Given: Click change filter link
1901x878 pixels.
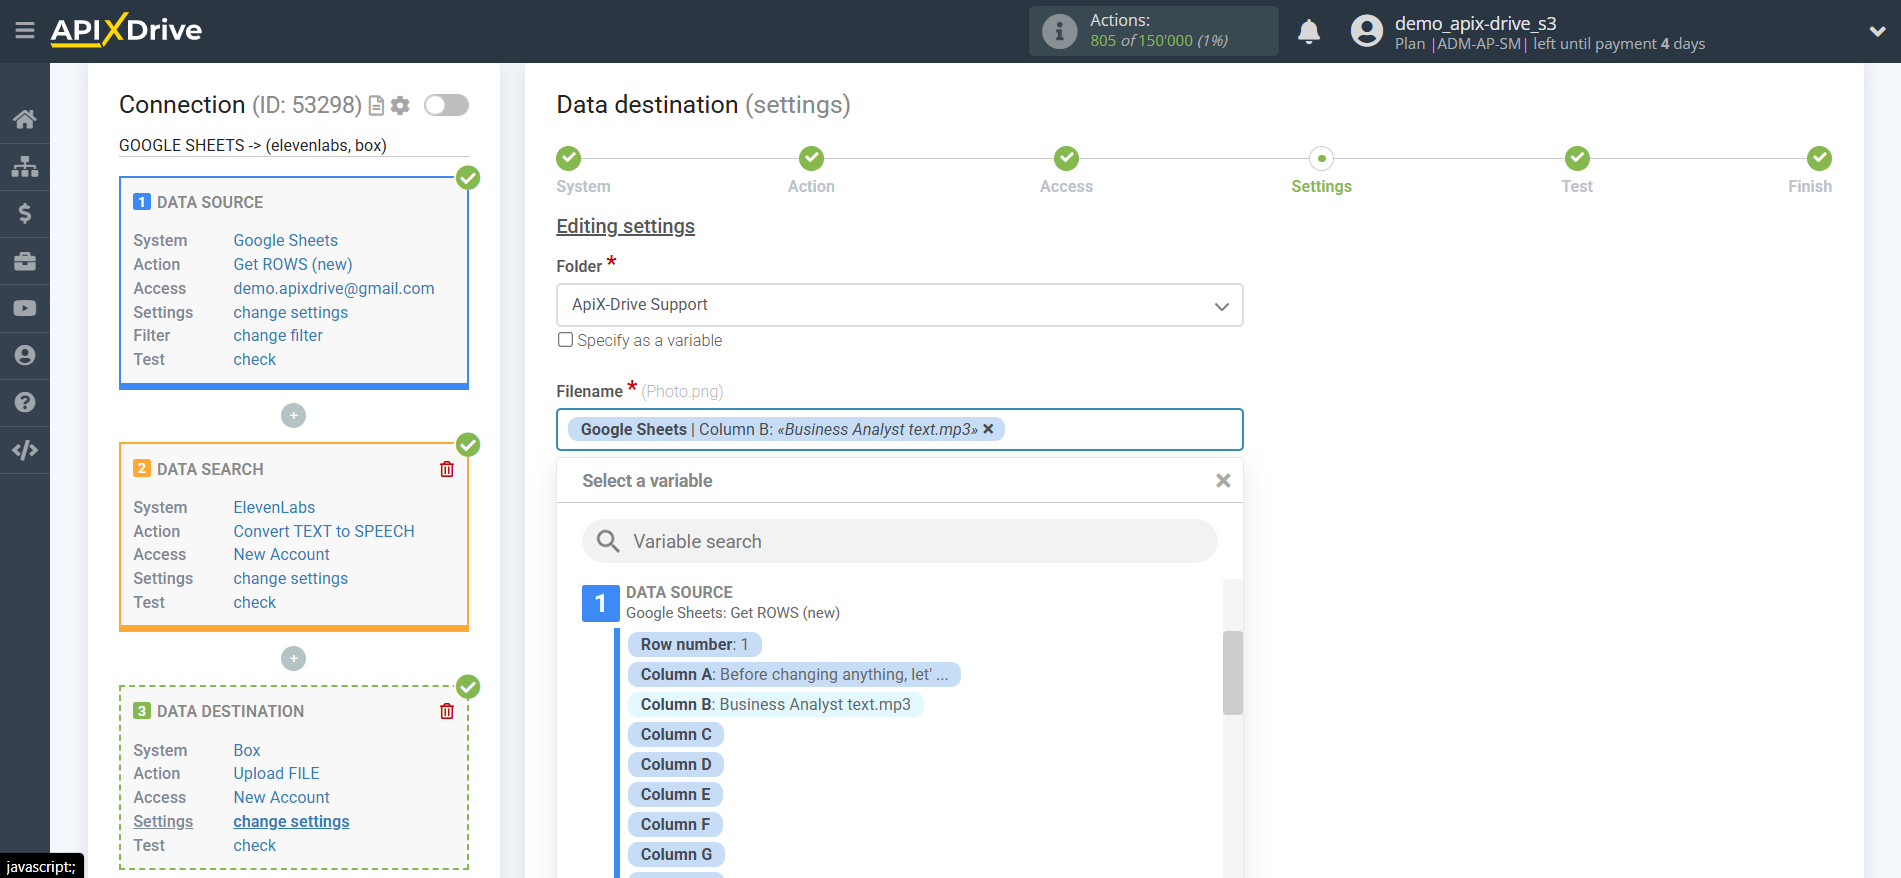Looking at the screenshot, I should coord(278,336).
